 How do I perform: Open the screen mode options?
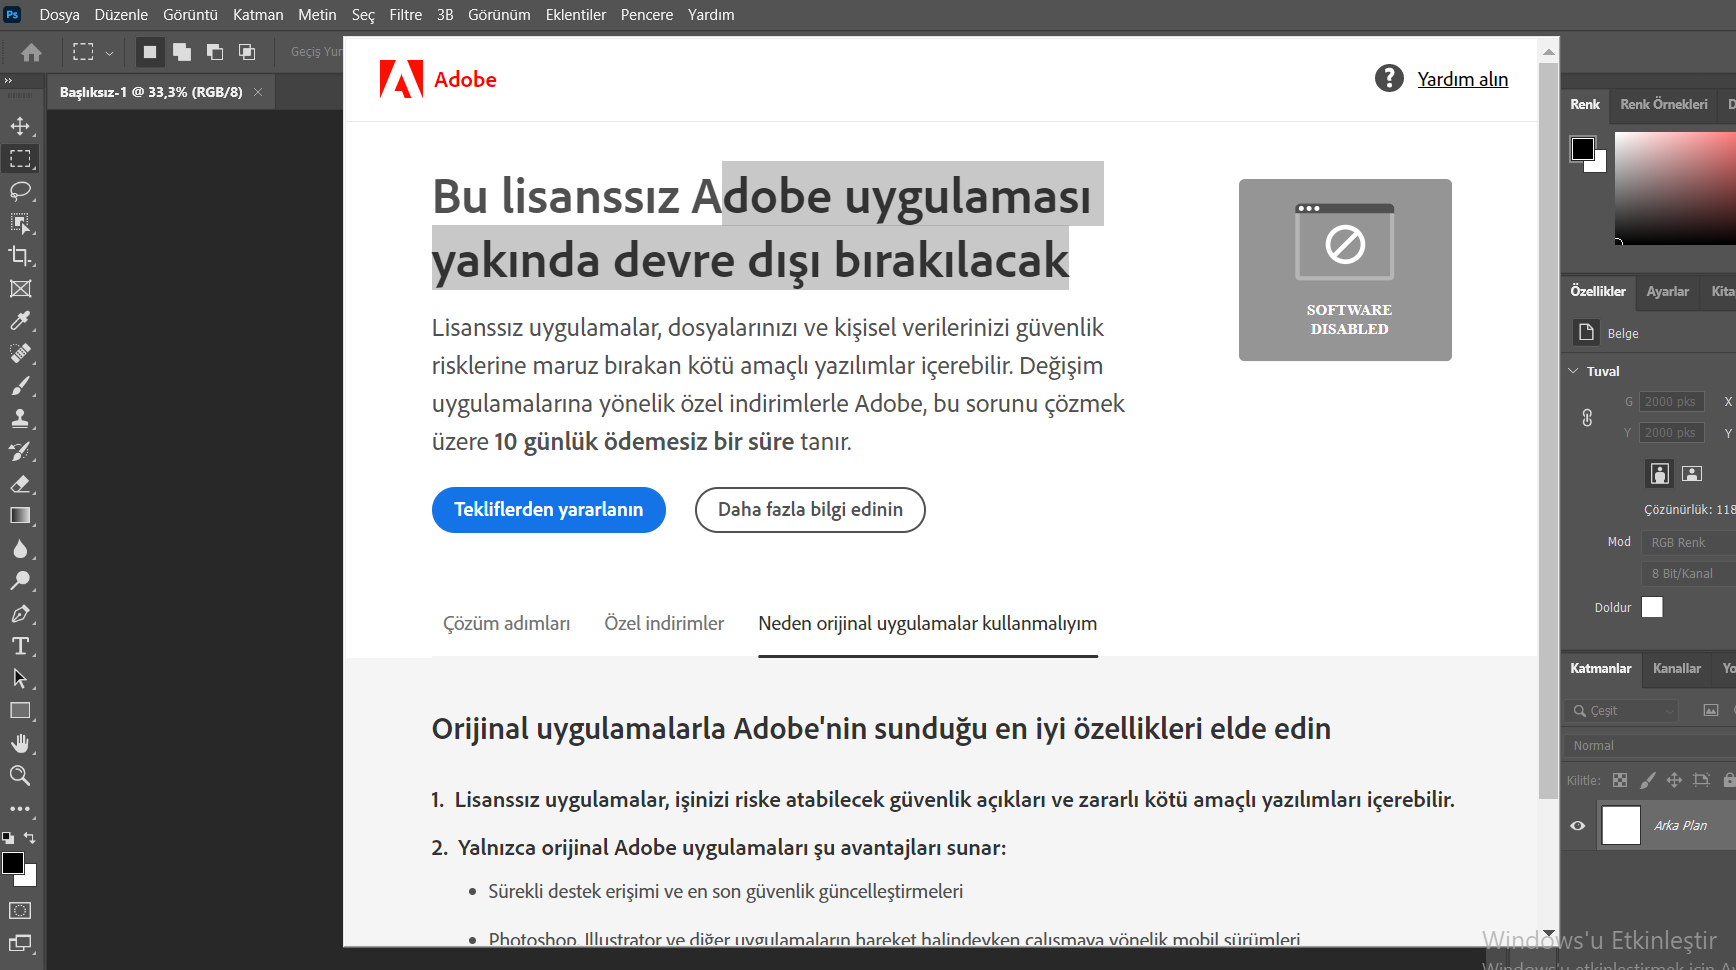(x=20, y=943)
